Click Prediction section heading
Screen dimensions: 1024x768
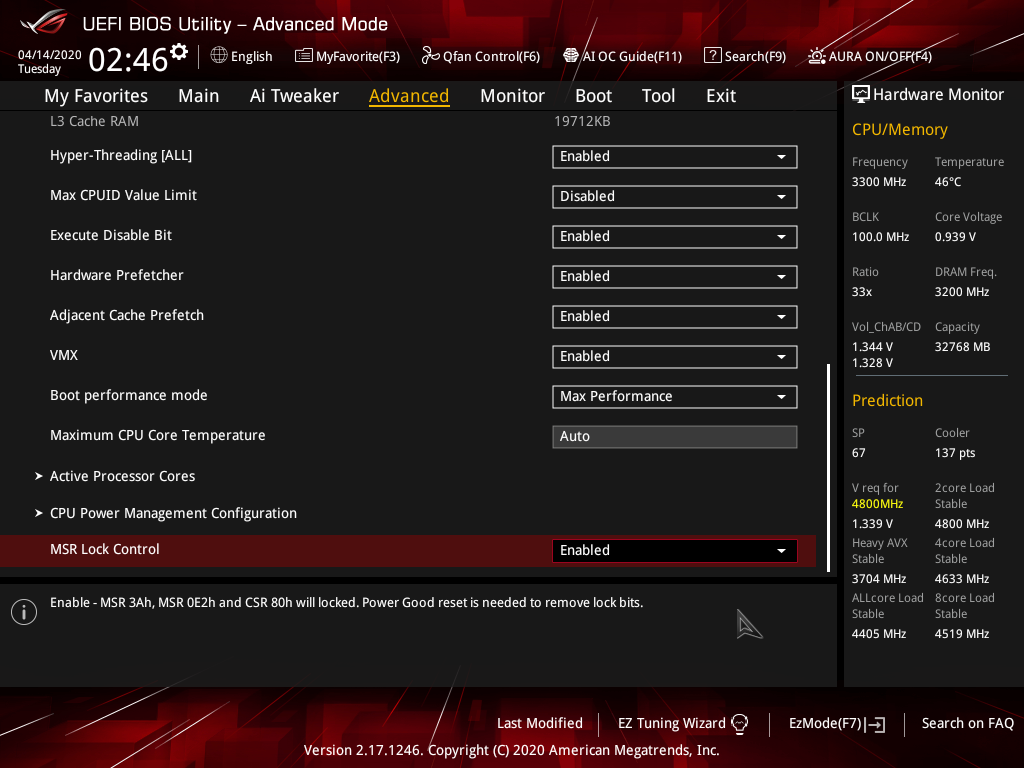coord(887,400)
